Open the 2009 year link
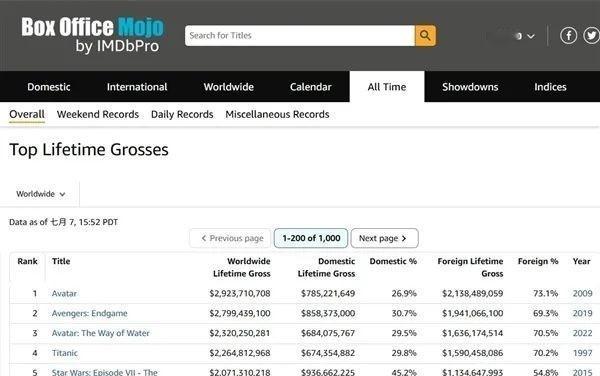Image resolution: width=600 pixels, height=376 pixels. coord(582,293)
